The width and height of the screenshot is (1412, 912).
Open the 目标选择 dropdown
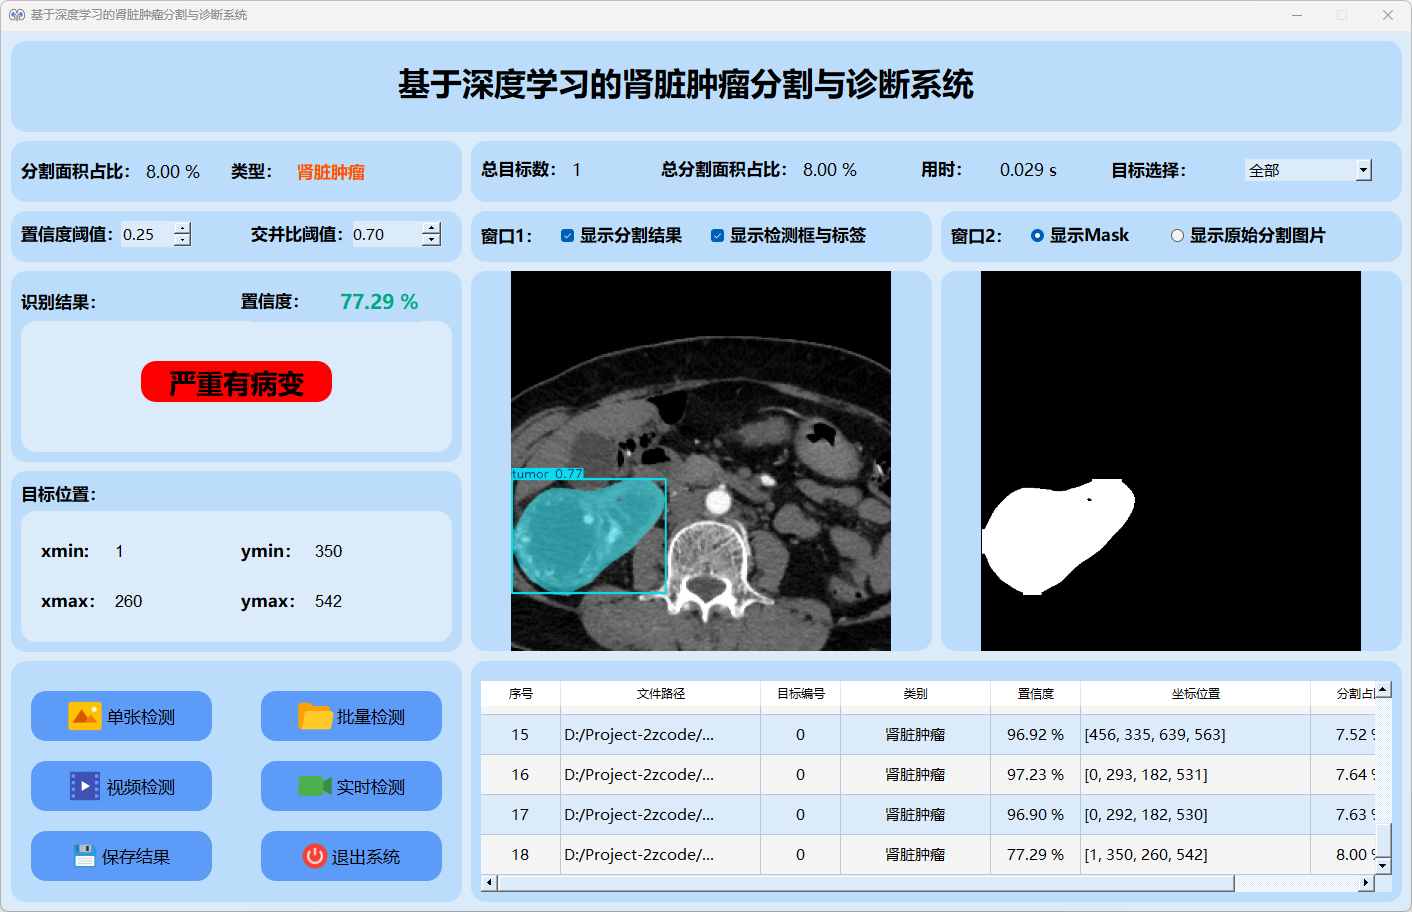pos(1362,171)
